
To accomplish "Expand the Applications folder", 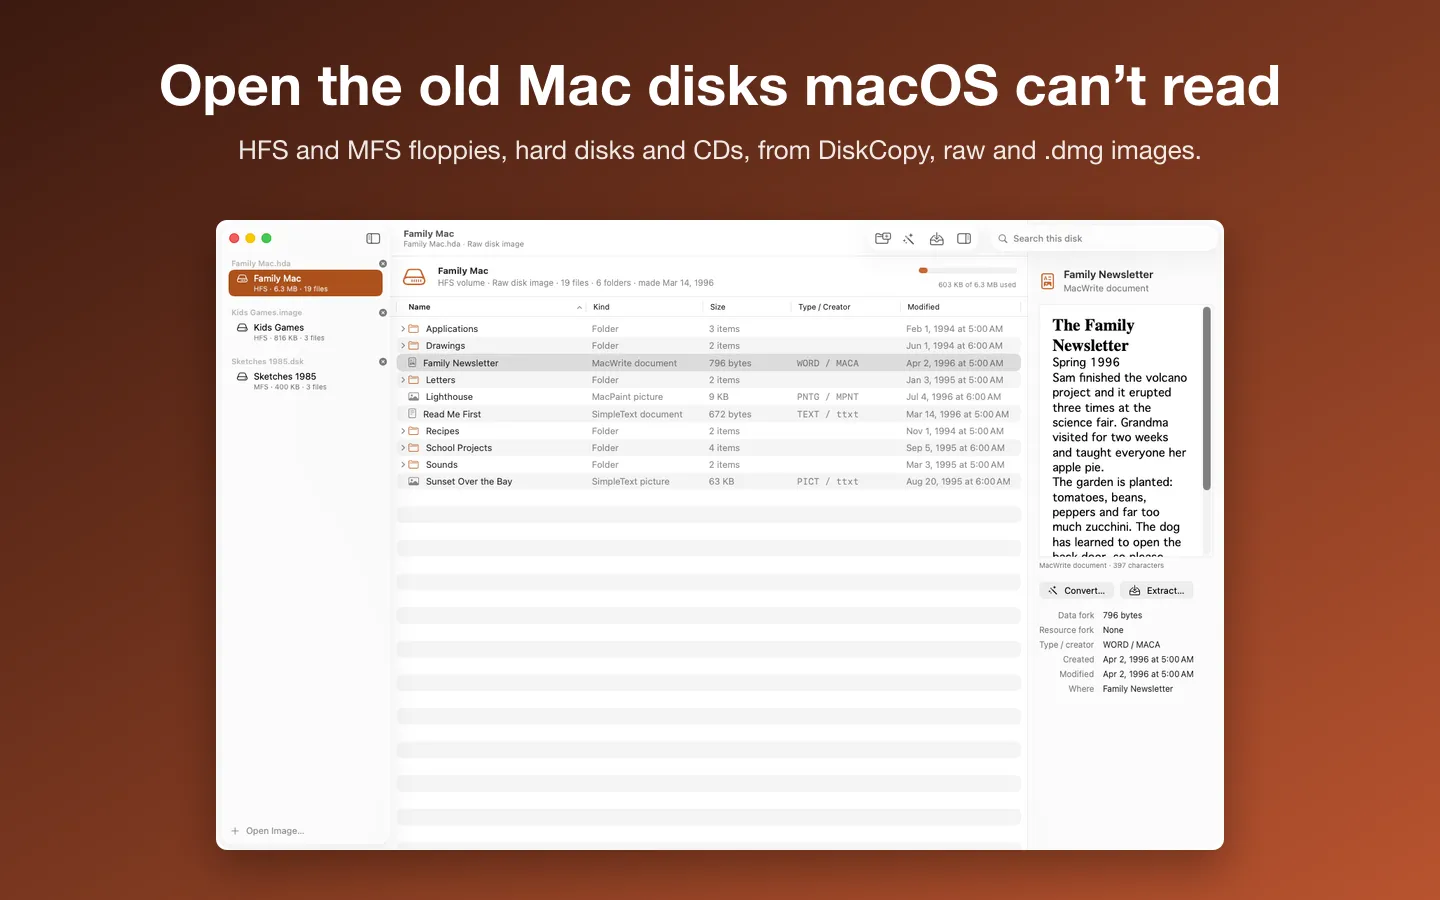I will tap(403, 329).
